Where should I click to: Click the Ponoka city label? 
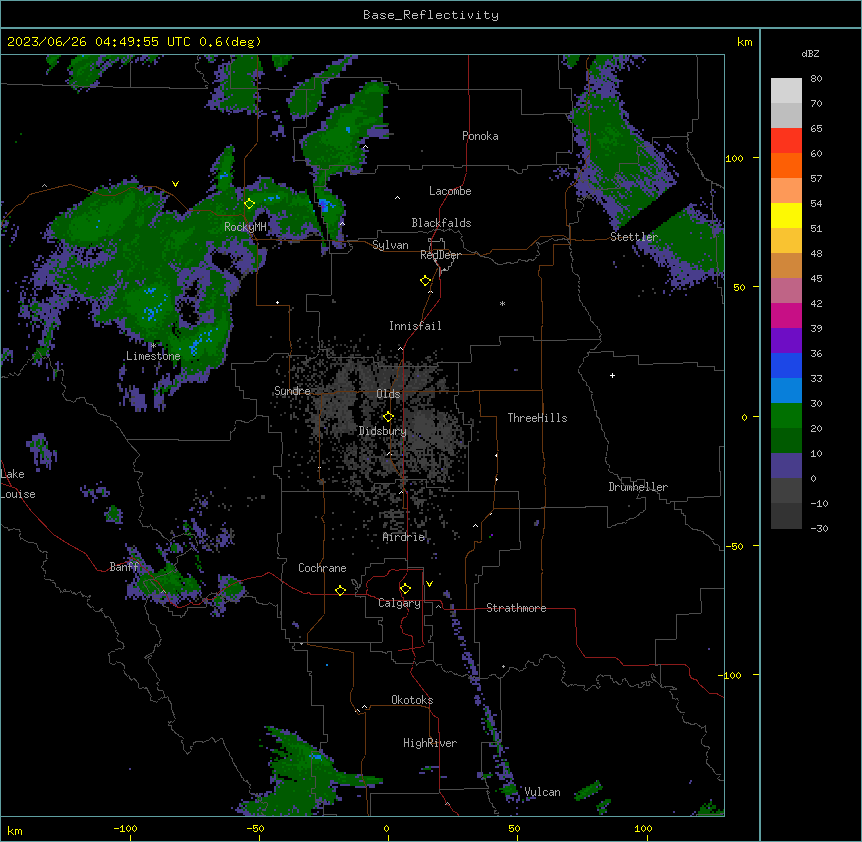[x=480, y=136]
